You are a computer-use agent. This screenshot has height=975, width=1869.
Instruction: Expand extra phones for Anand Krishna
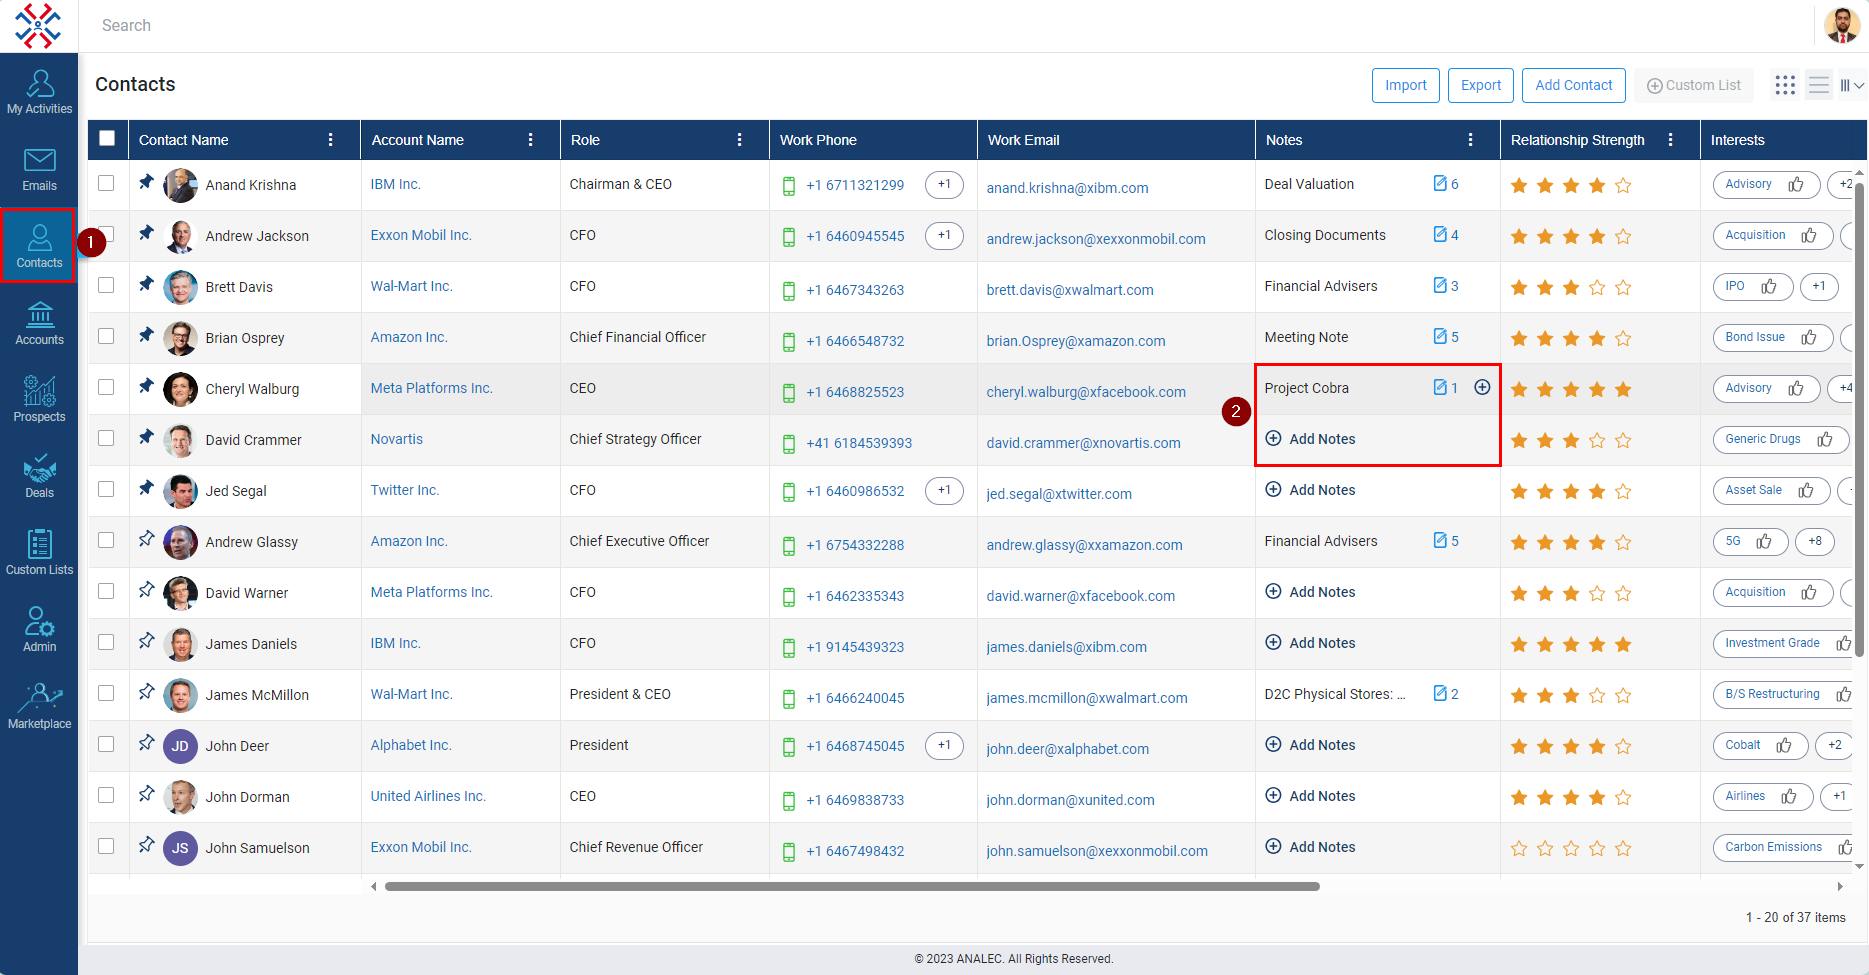944,184
